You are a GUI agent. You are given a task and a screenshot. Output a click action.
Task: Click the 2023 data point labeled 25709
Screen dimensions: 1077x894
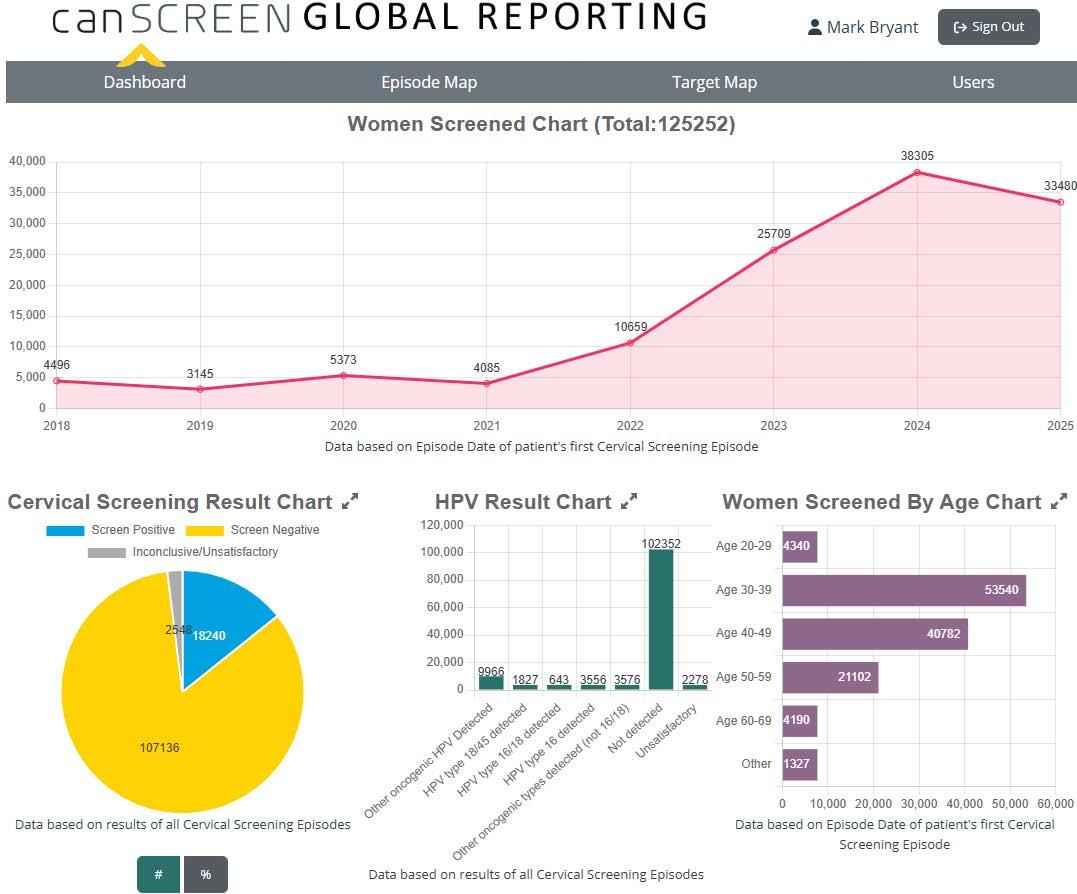coord(773,250)
